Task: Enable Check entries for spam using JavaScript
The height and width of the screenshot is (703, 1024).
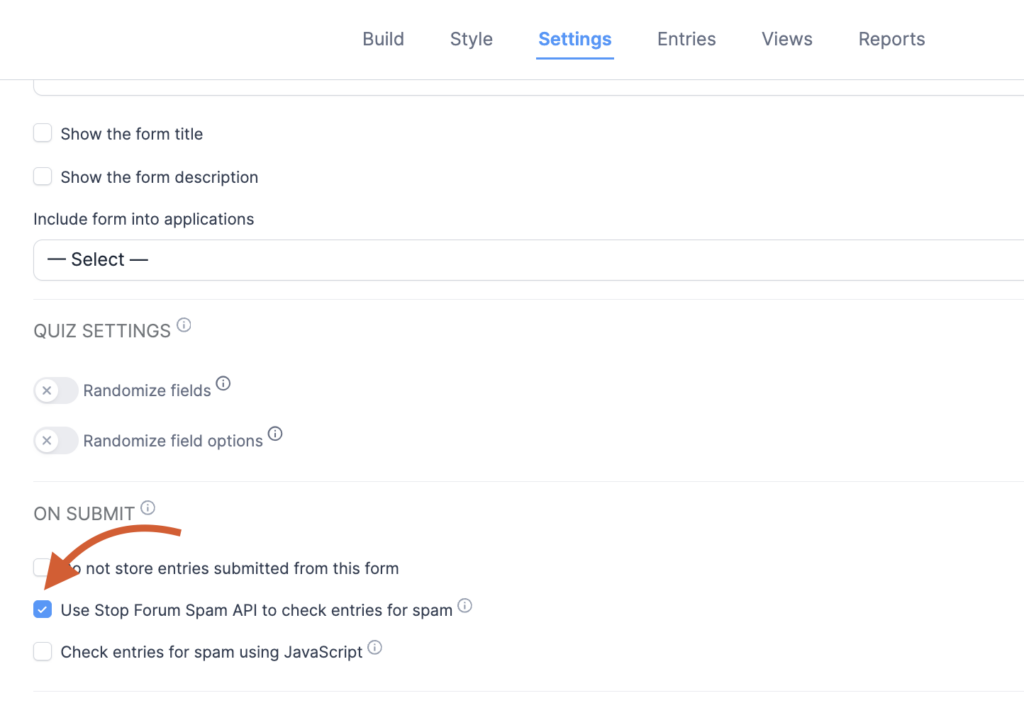Action: point(42,651)
